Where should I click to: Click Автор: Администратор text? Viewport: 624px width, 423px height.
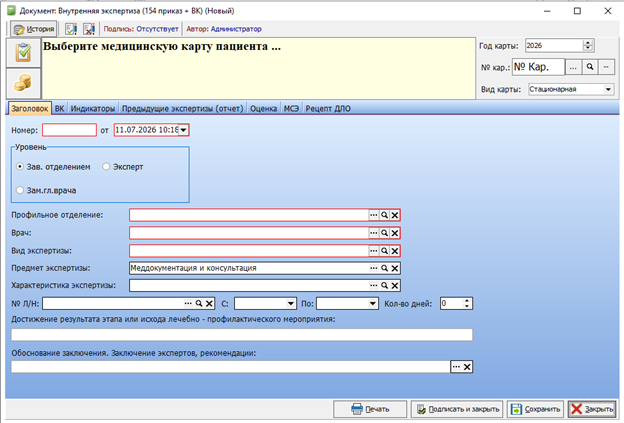[224, 29]
